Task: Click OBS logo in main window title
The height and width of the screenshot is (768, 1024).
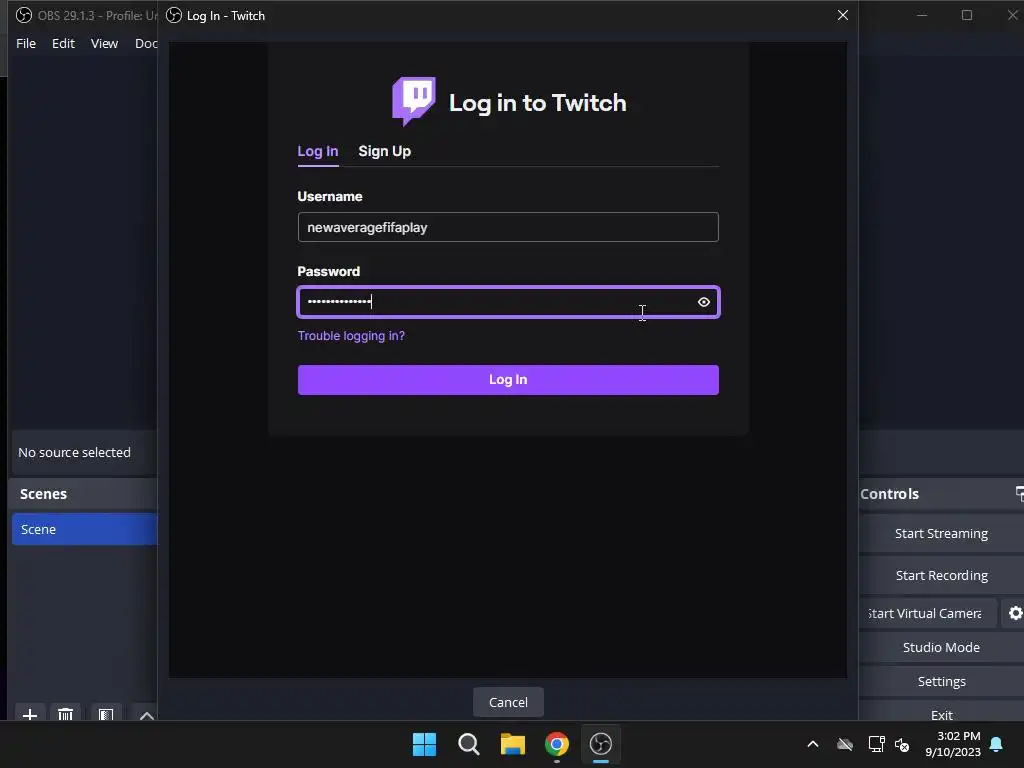Action: pos(24,15)
